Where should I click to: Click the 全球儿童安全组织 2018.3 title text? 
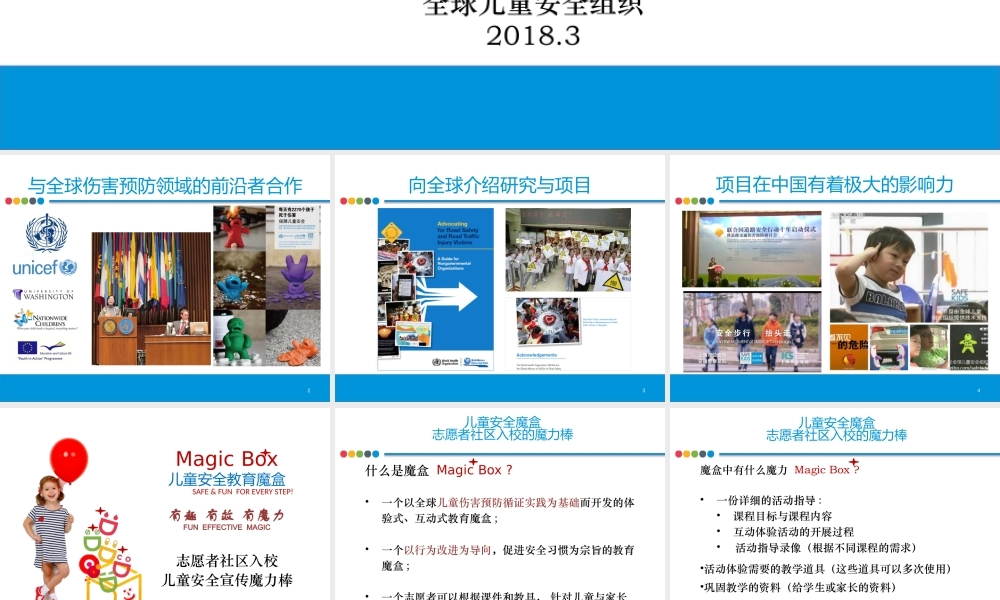(533, 22)
